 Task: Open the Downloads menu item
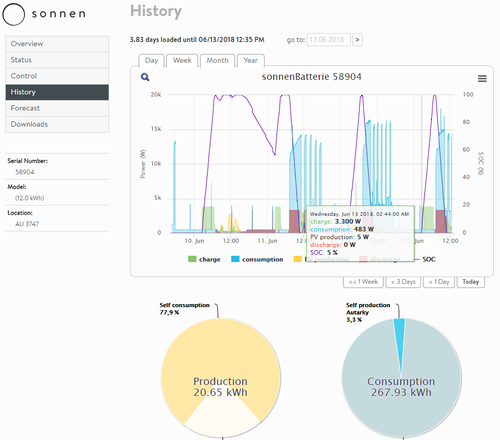coord(57,124)
